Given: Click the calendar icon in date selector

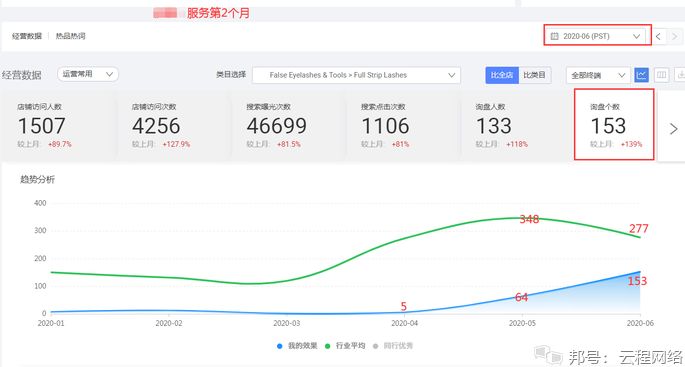Looking at the screenshot, I should [554, 36].
